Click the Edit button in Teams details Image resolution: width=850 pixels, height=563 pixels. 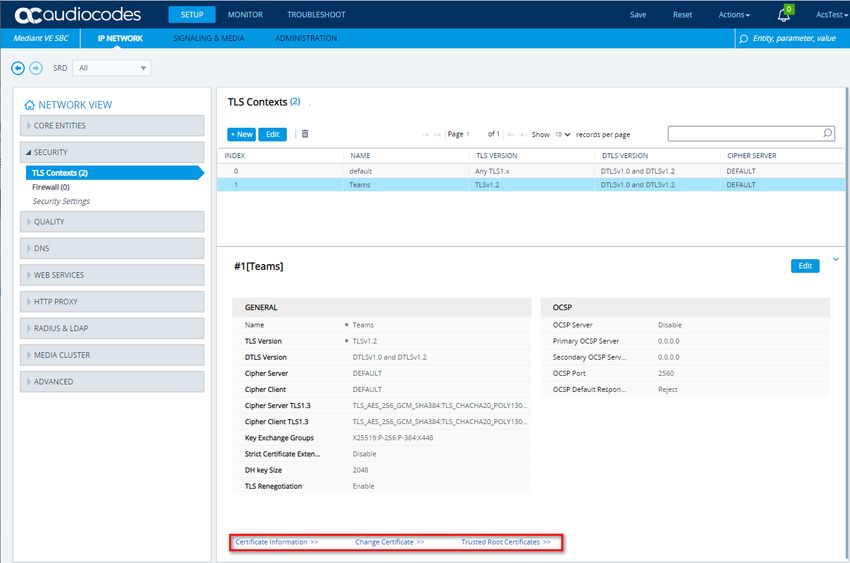pyautogui.click(x=805, y=266)
